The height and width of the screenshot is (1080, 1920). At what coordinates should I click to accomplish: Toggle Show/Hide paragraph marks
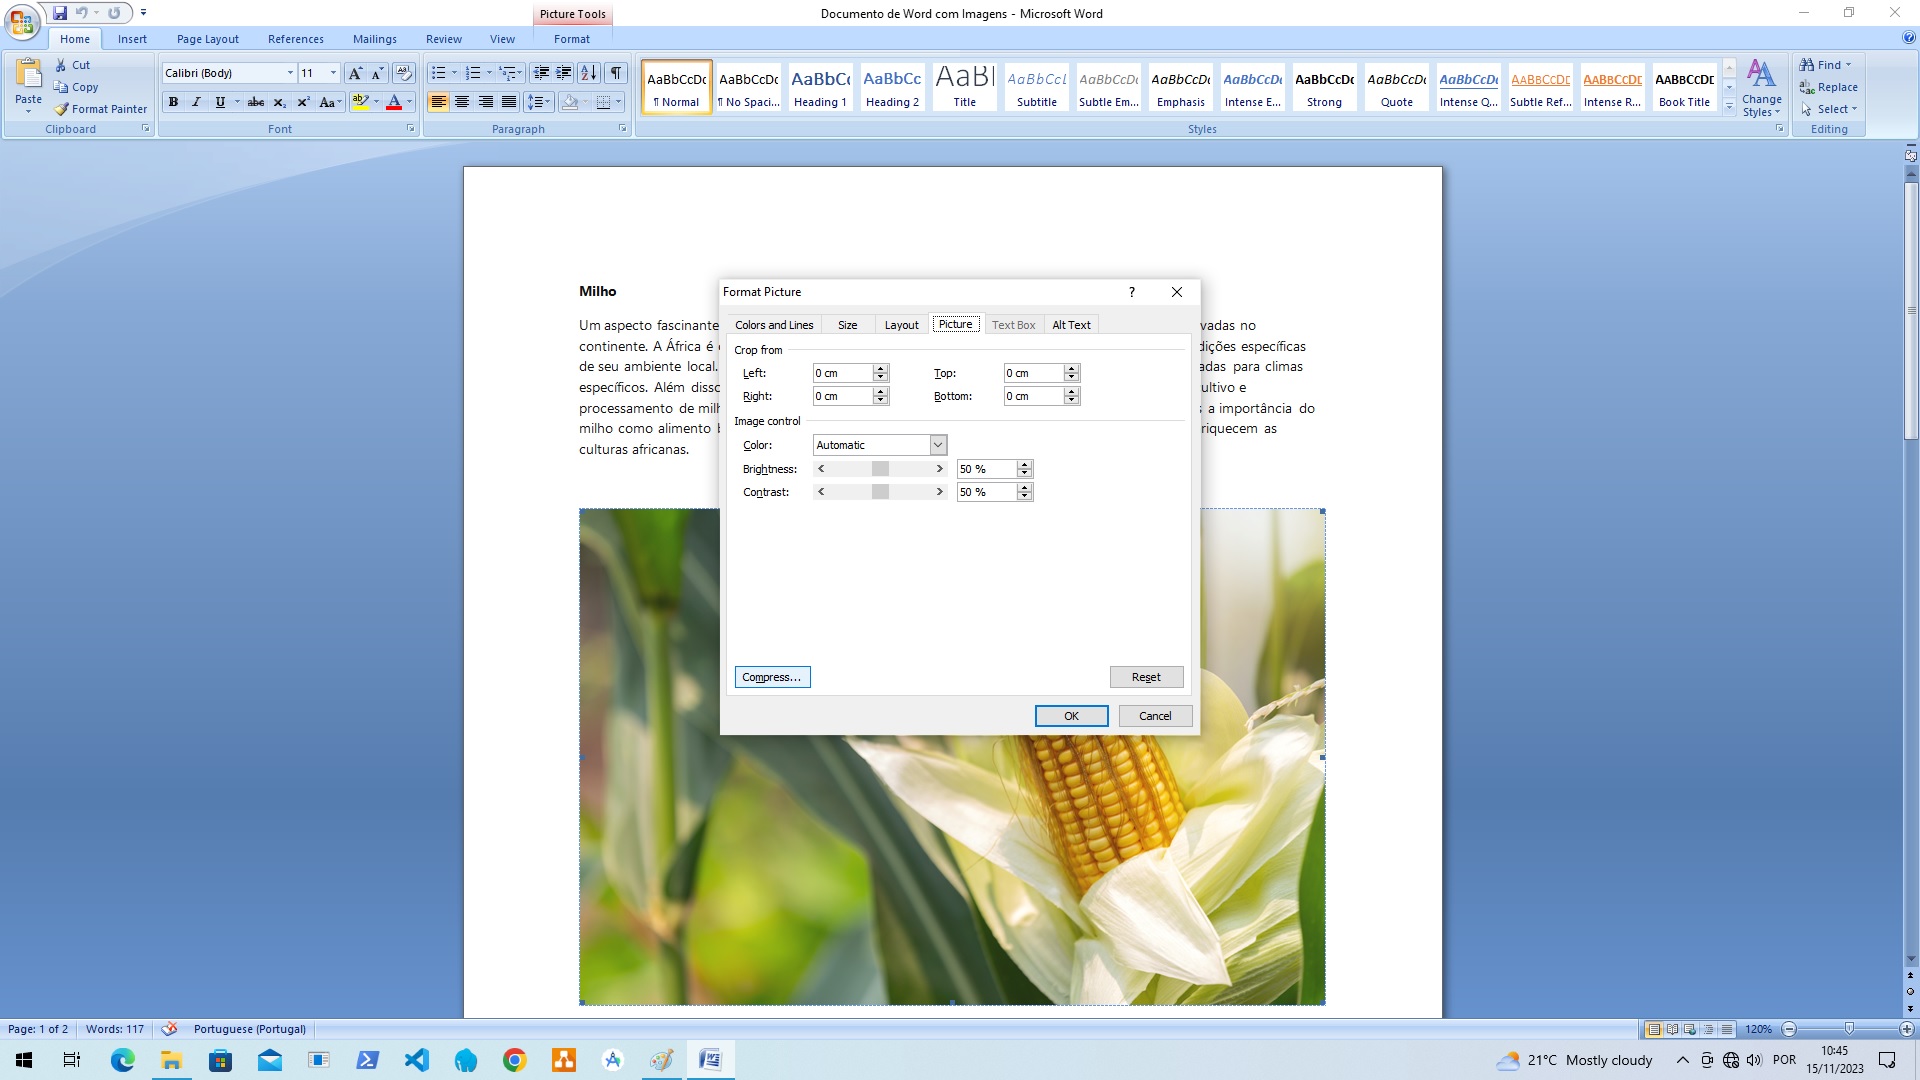click(x=616, y=73)
